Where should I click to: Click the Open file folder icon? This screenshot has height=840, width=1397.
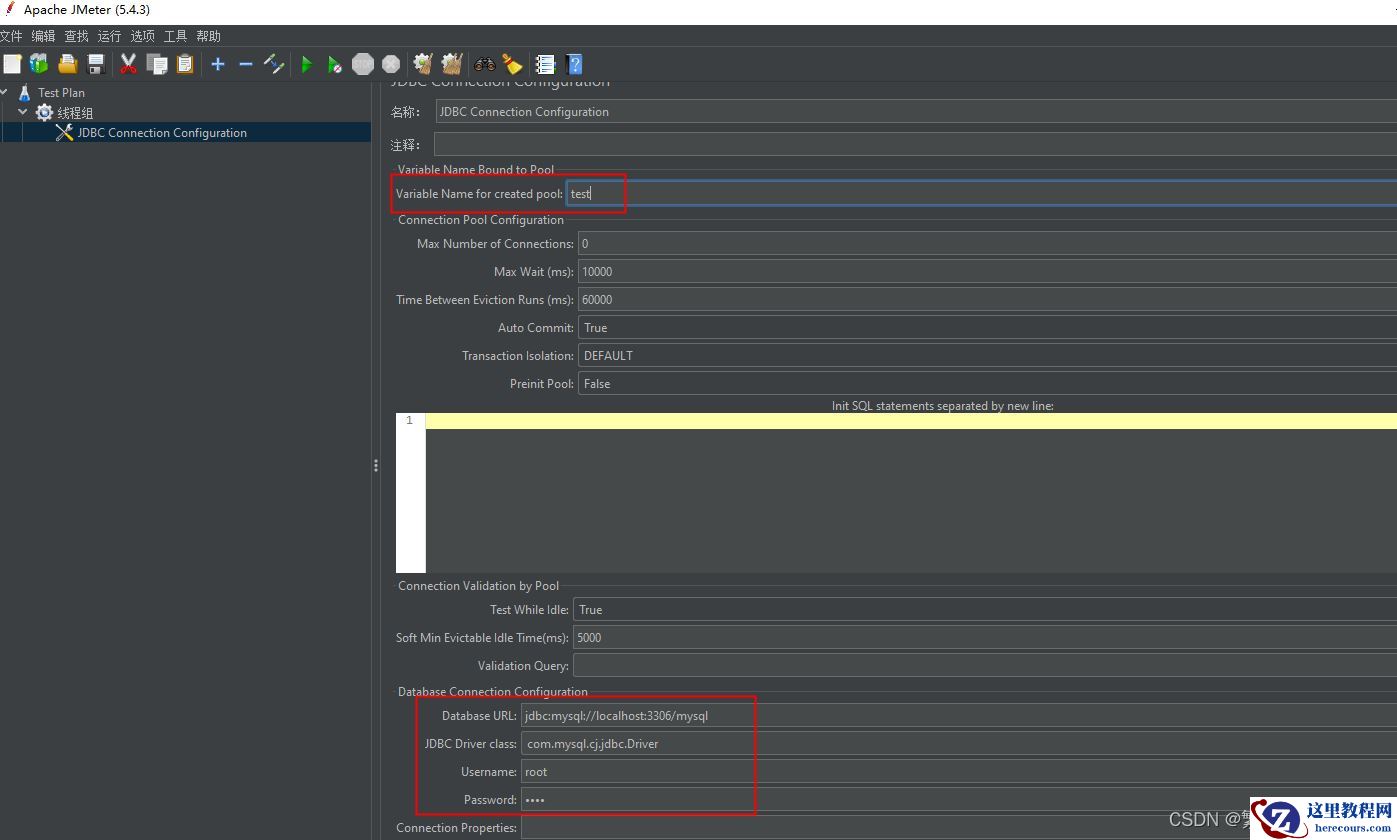click(67, 64)
